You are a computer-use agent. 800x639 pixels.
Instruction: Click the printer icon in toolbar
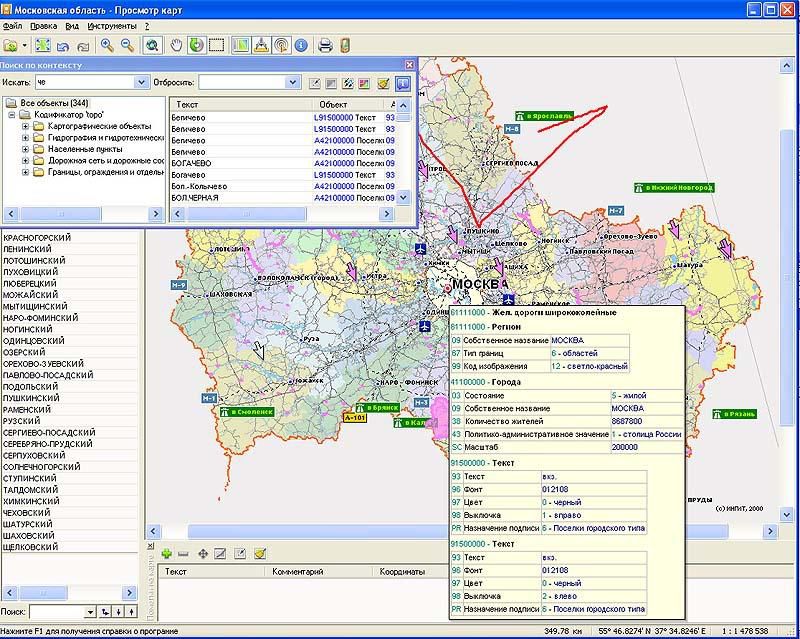click(324, 45)
